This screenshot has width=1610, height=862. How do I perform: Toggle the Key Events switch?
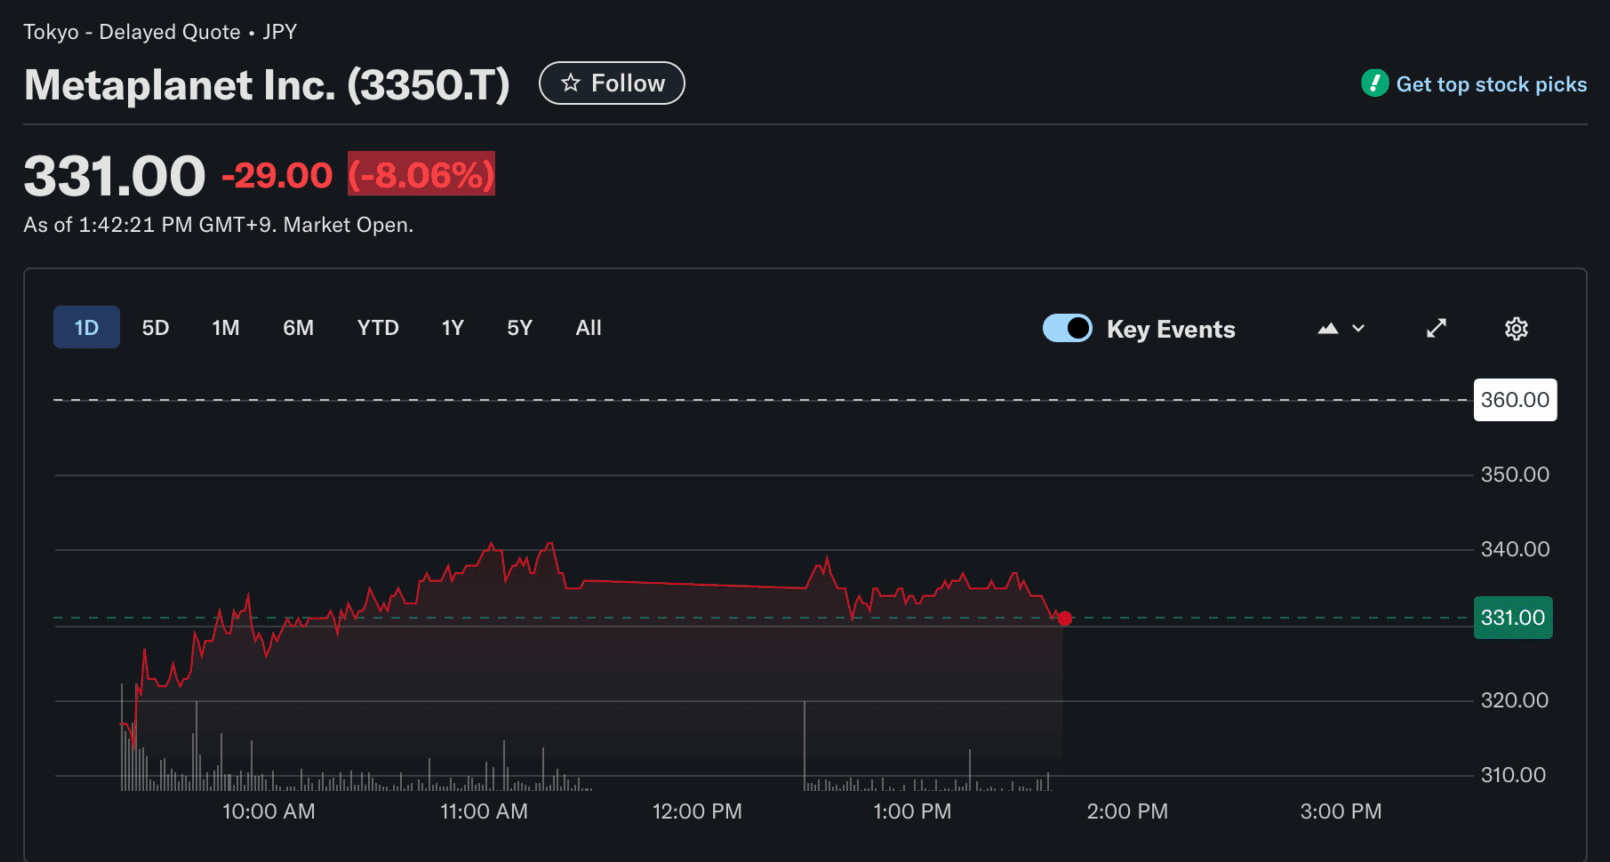point(1067,328)
